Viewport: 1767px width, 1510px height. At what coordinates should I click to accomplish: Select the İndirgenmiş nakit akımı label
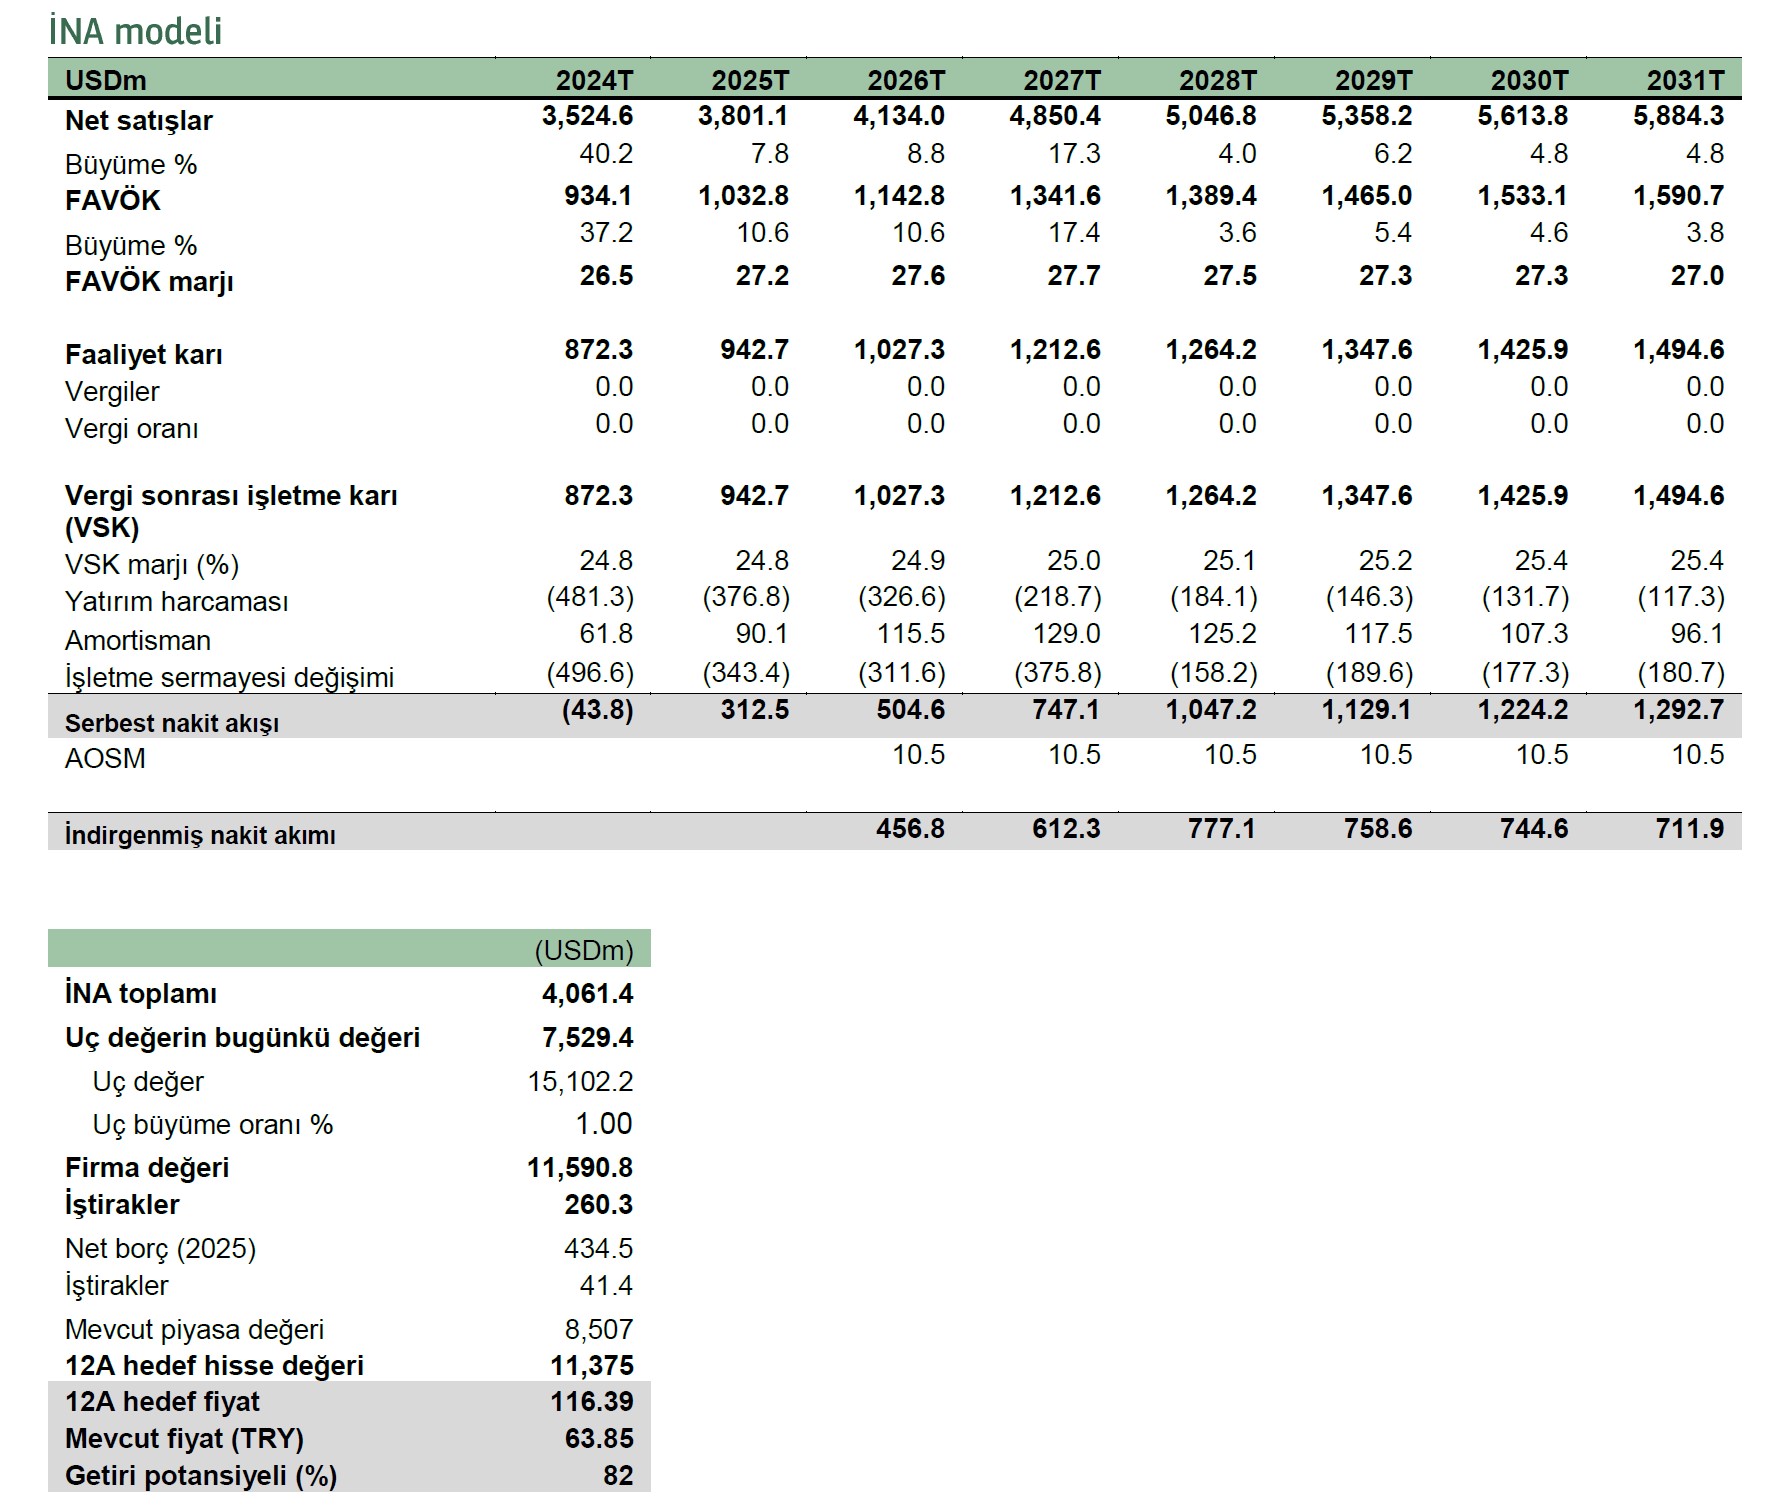[200, 835]
